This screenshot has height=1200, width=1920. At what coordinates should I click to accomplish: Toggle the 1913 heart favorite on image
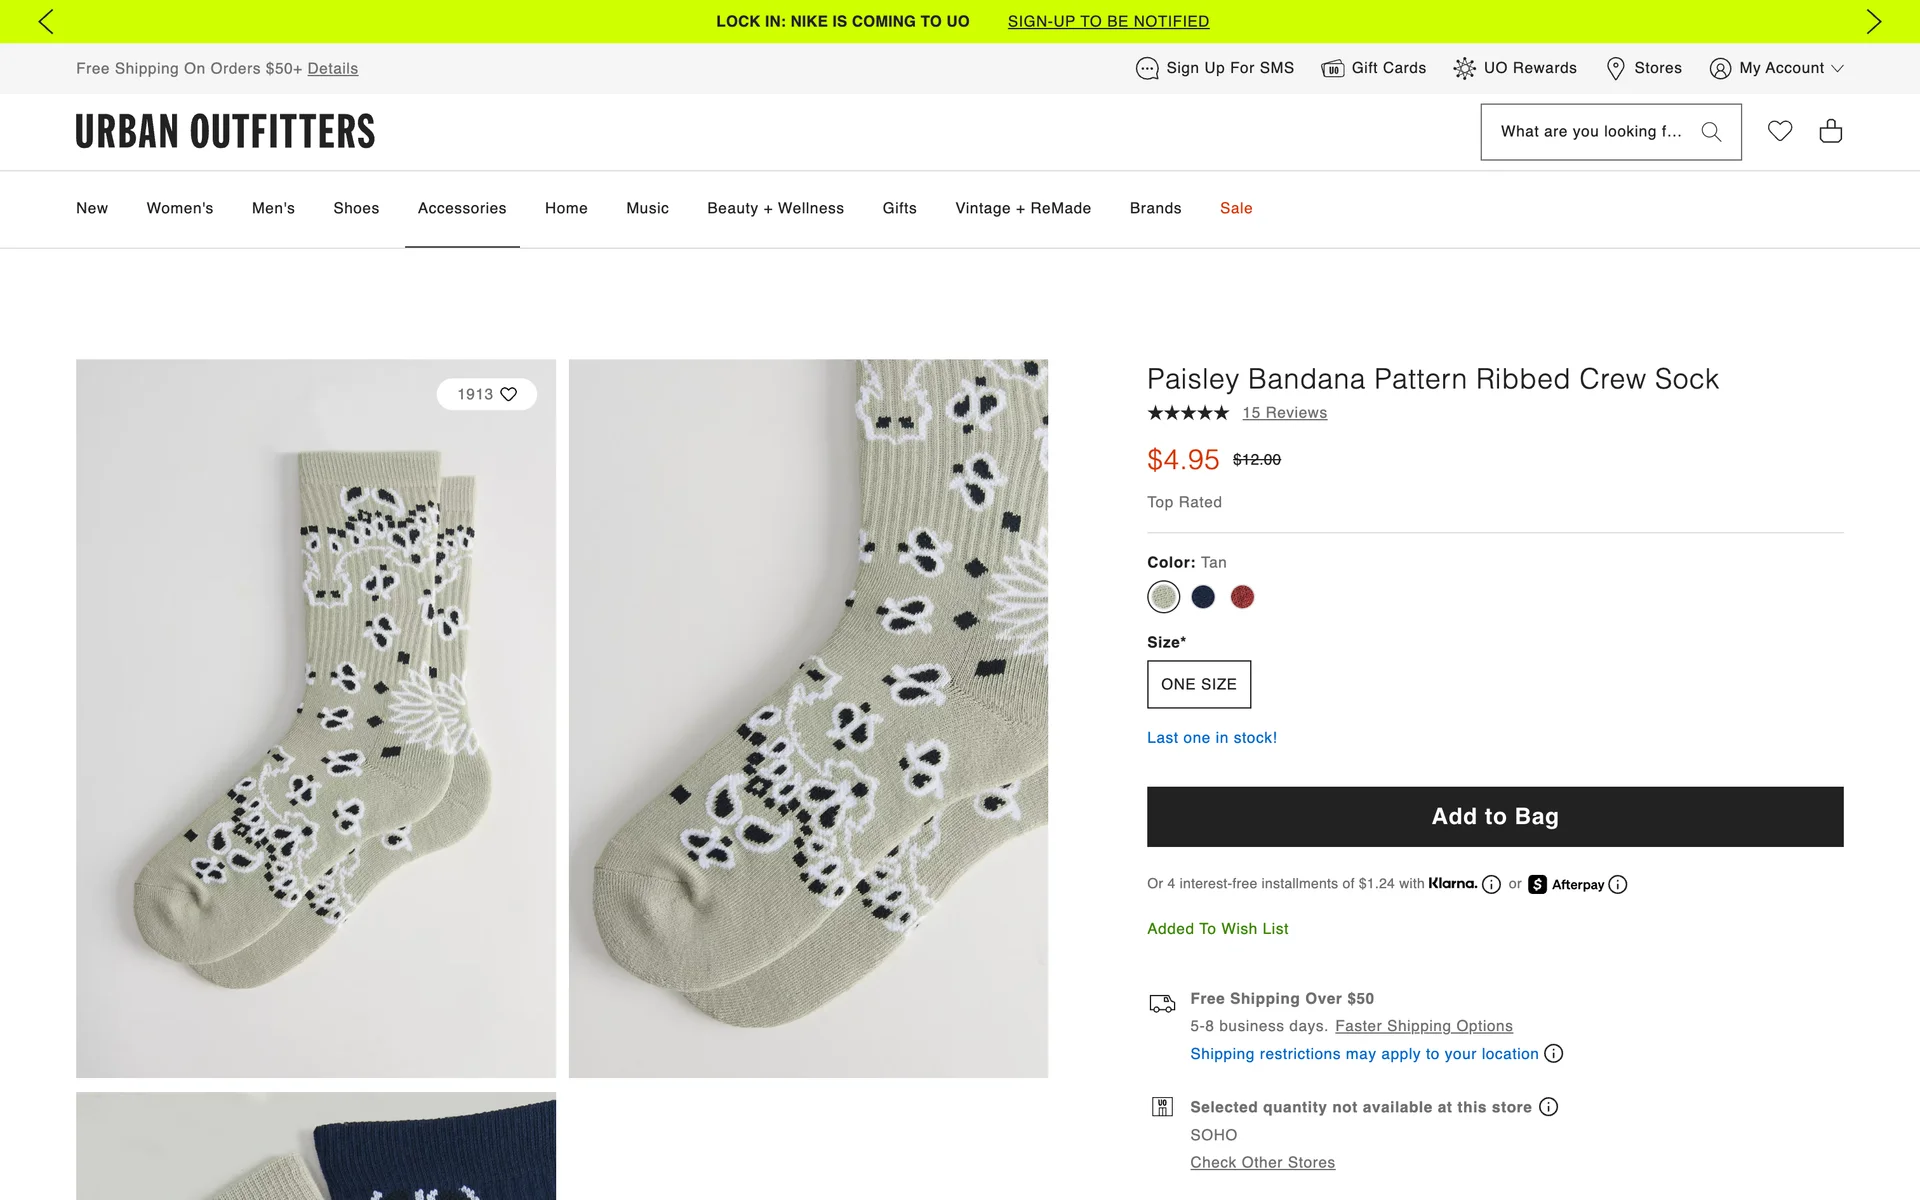(487, 394)
